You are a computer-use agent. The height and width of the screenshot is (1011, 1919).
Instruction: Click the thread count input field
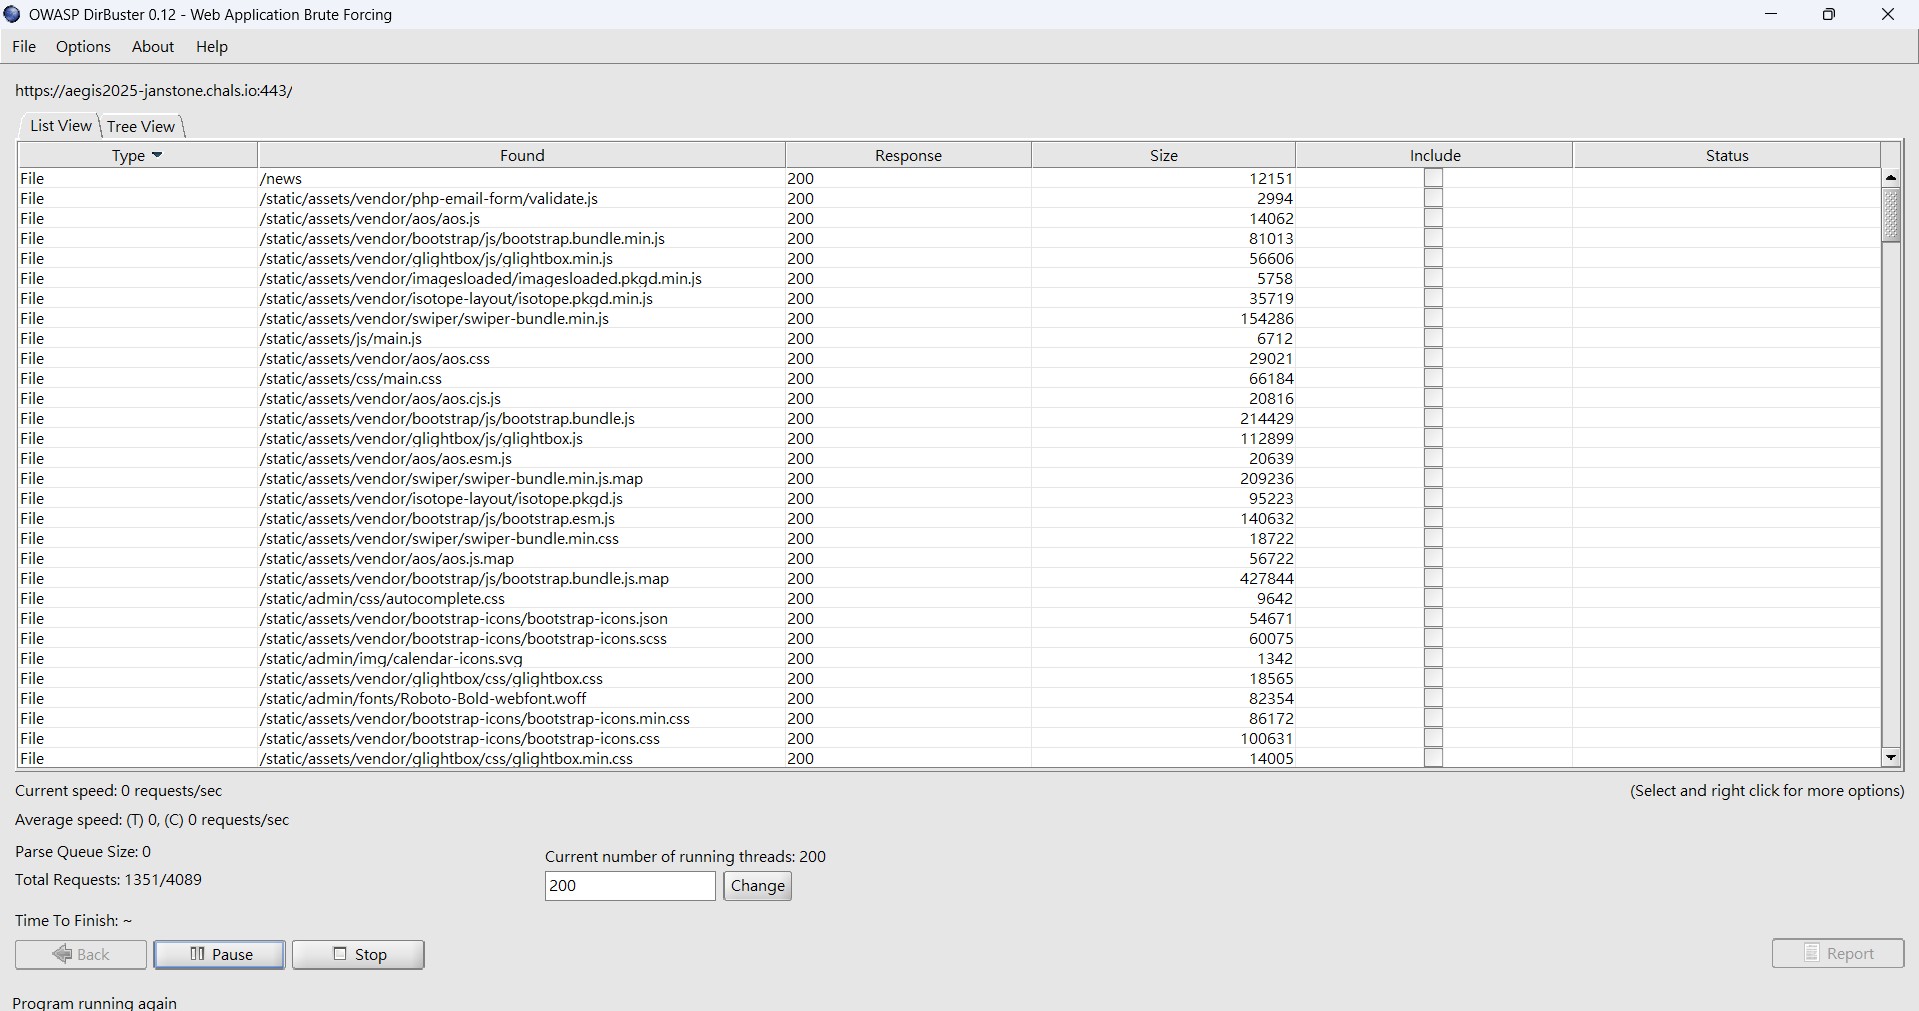pos(629,886)
